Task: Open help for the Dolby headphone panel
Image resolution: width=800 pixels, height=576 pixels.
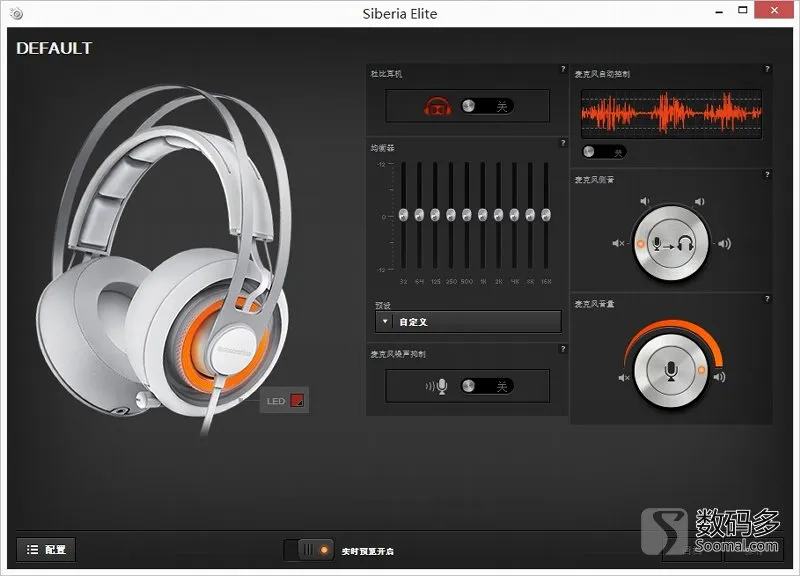Action: click(x=563, y=69)
